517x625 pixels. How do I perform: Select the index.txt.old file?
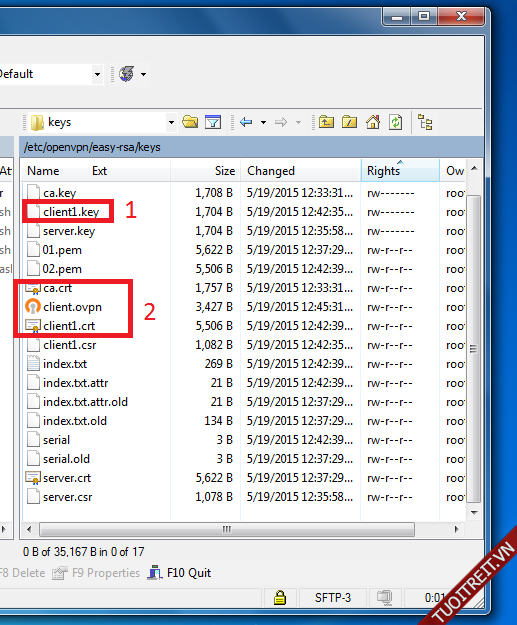75,421
